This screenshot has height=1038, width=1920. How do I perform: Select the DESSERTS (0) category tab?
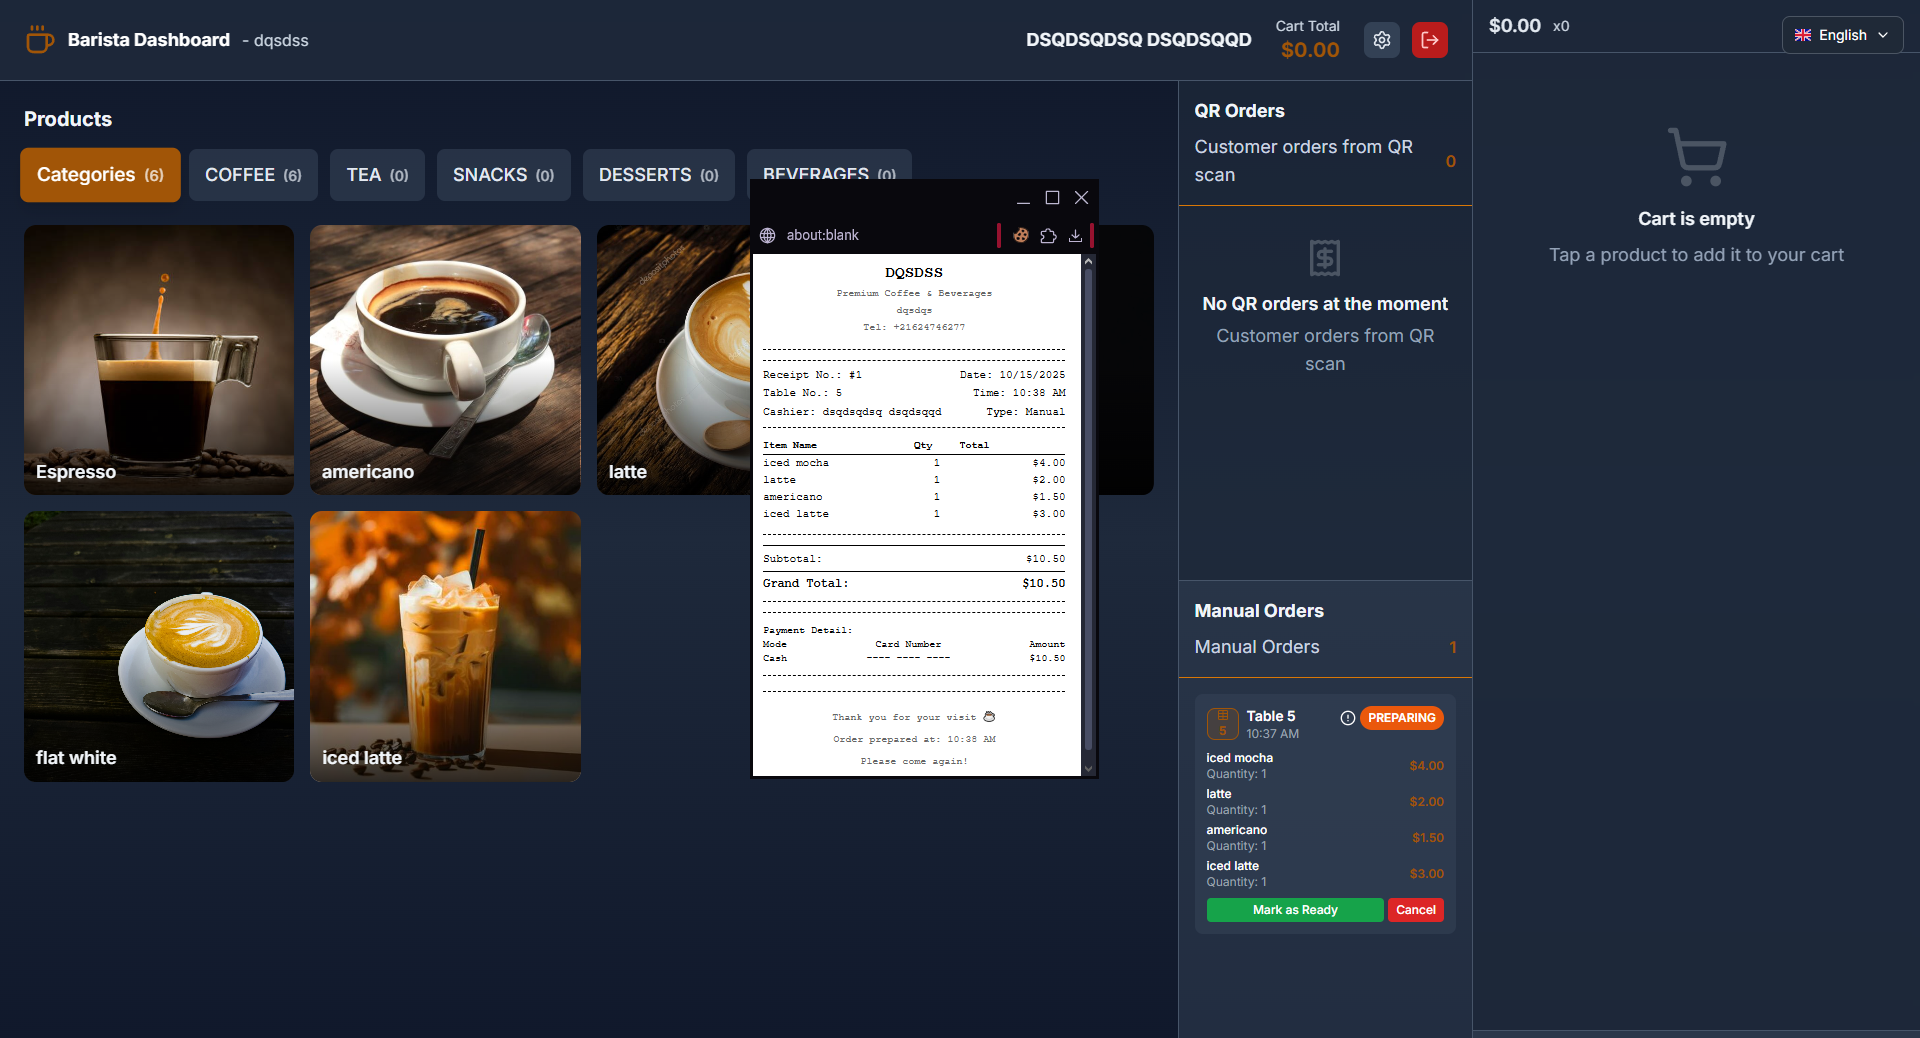click(658, 175)
